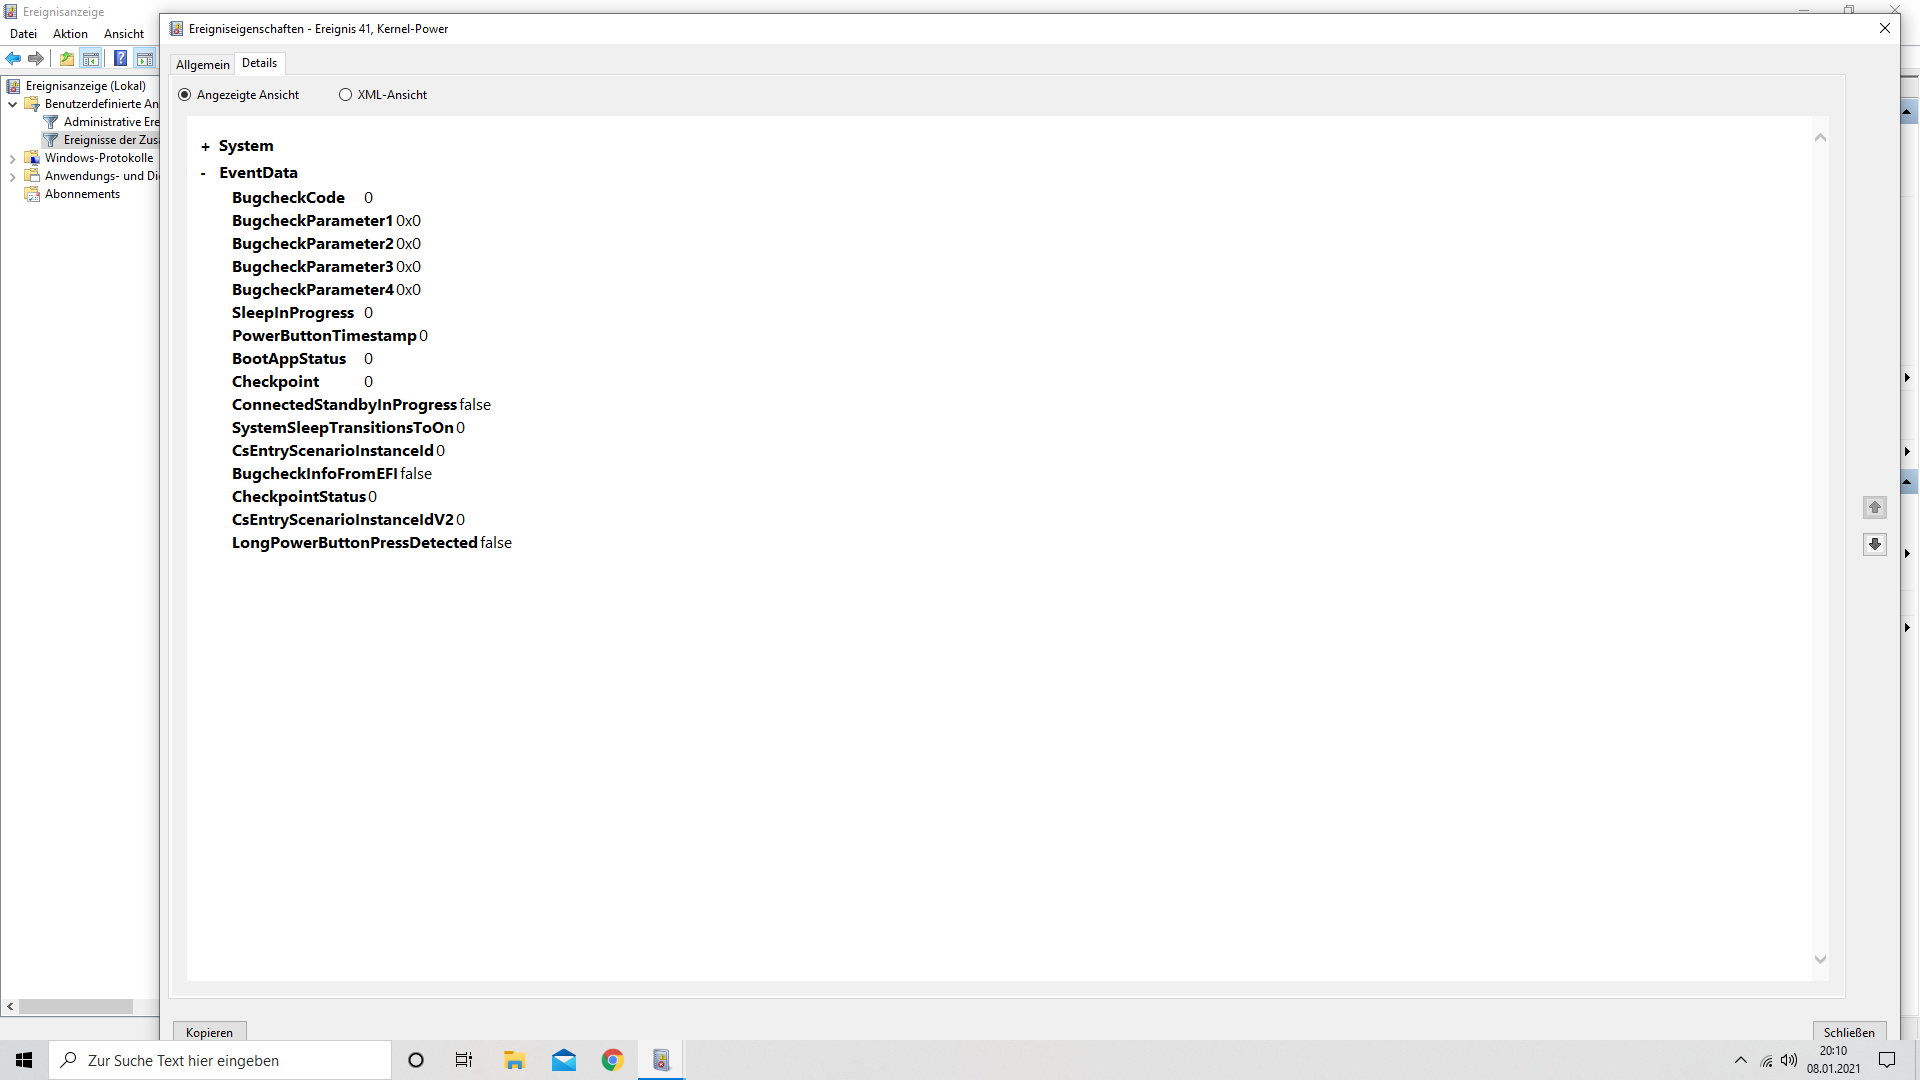Viewport: 1920px width, 1080px height.
Task: Collapse Benutzerdefinierte Ansichten tree node
Action: point(12,104)
